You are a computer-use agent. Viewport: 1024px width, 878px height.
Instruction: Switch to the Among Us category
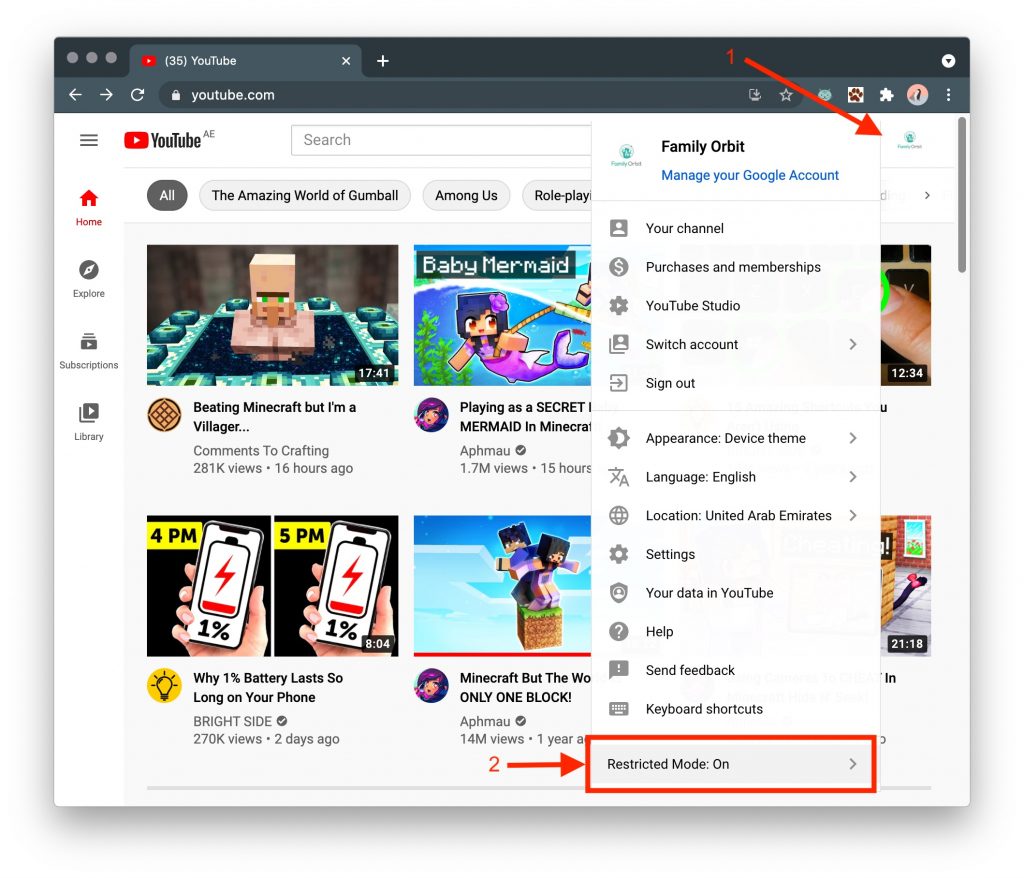tap(466, 195)
